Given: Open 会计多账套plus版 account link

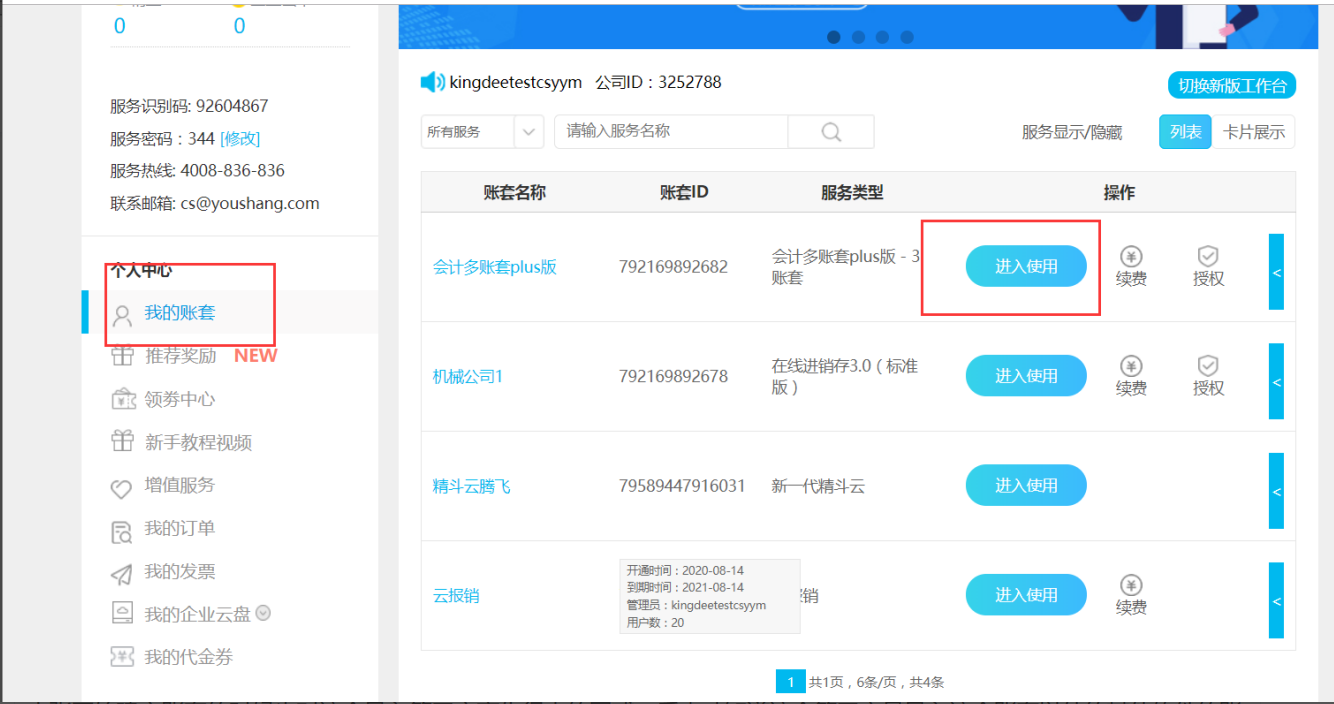Looking at the screenshot, I should click(495, 267).
